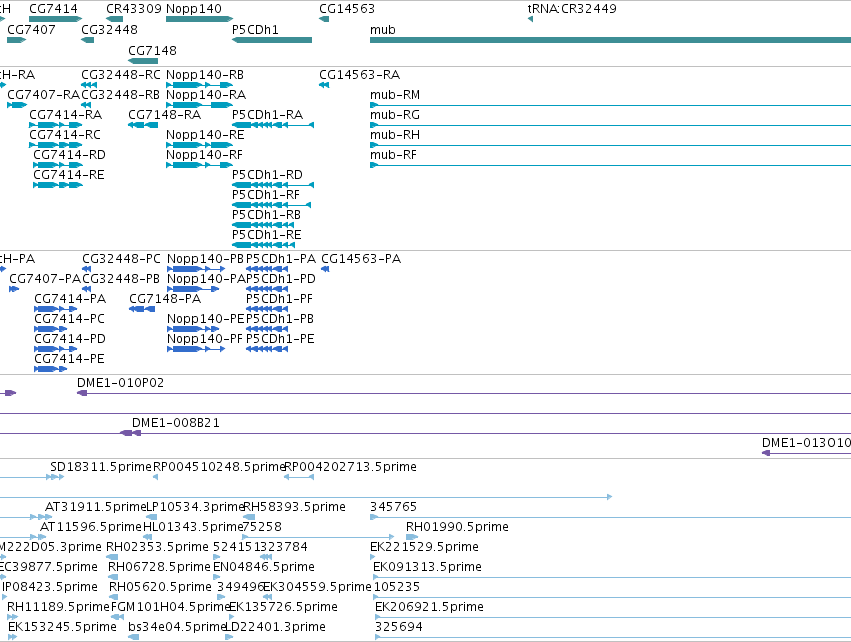The height and width of the screenshot is (642, 851).
Task: Select EST RP004202713.5prime
Action: click(x=299, y=477)
